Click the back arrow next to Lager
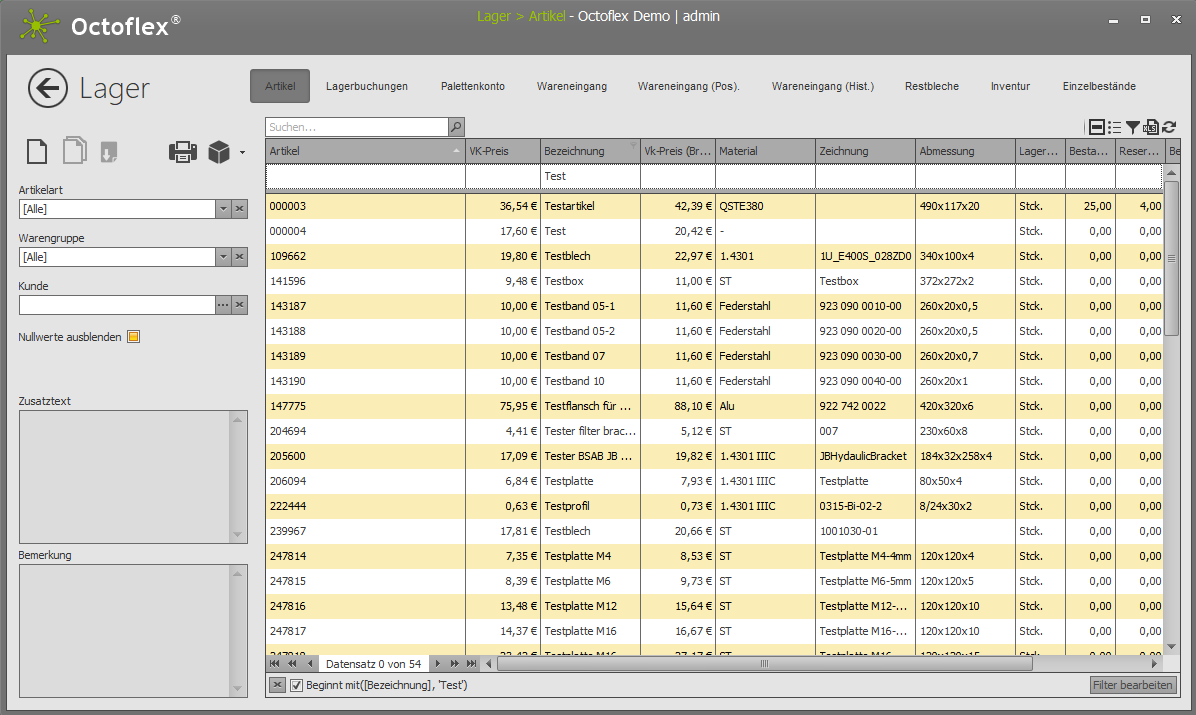Image resolution: width=1196 pixels, height=715 pixels. click(48, 88)
